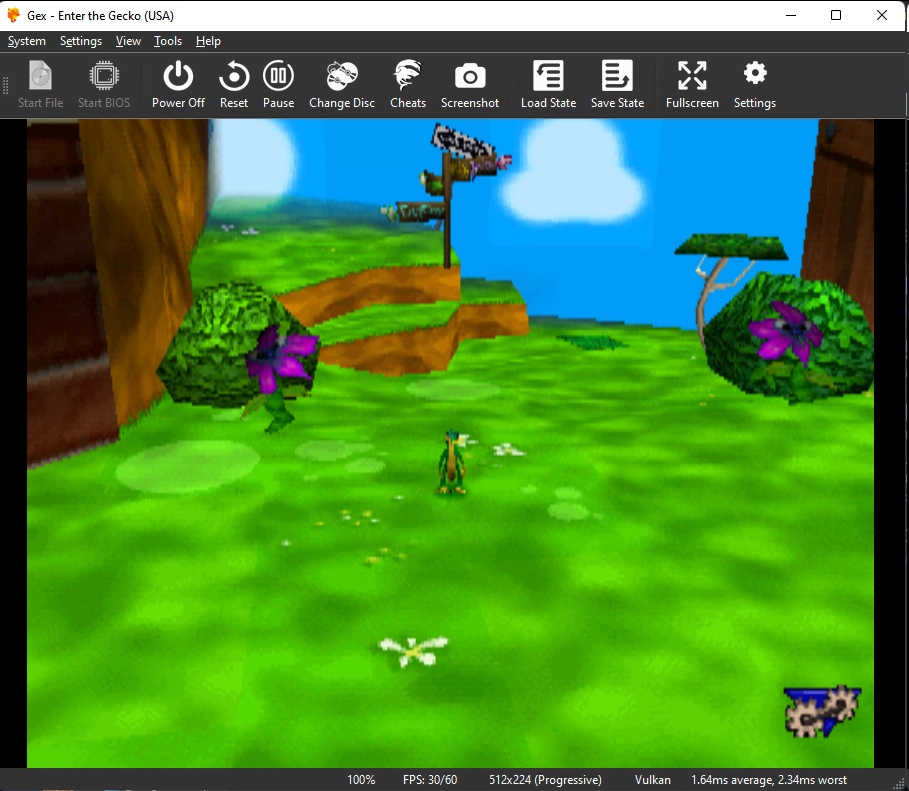Click the application icon in title bar
Image resolution: width=909 pixels, height=791 pixels.
pyautogui.click(x=13, y=15)
